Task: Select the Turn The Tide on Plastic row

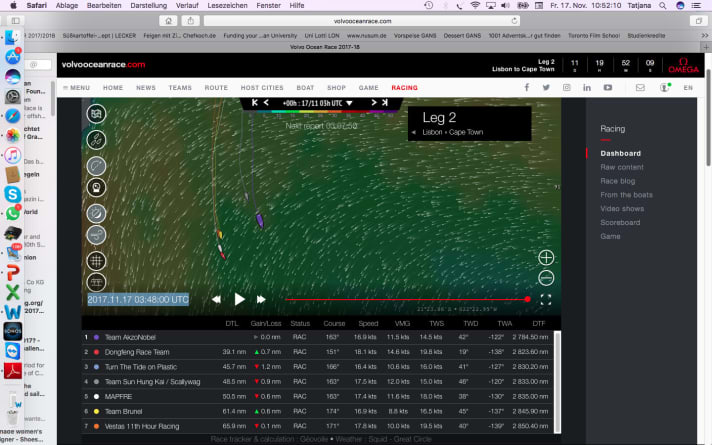Action: coord(318,367)
